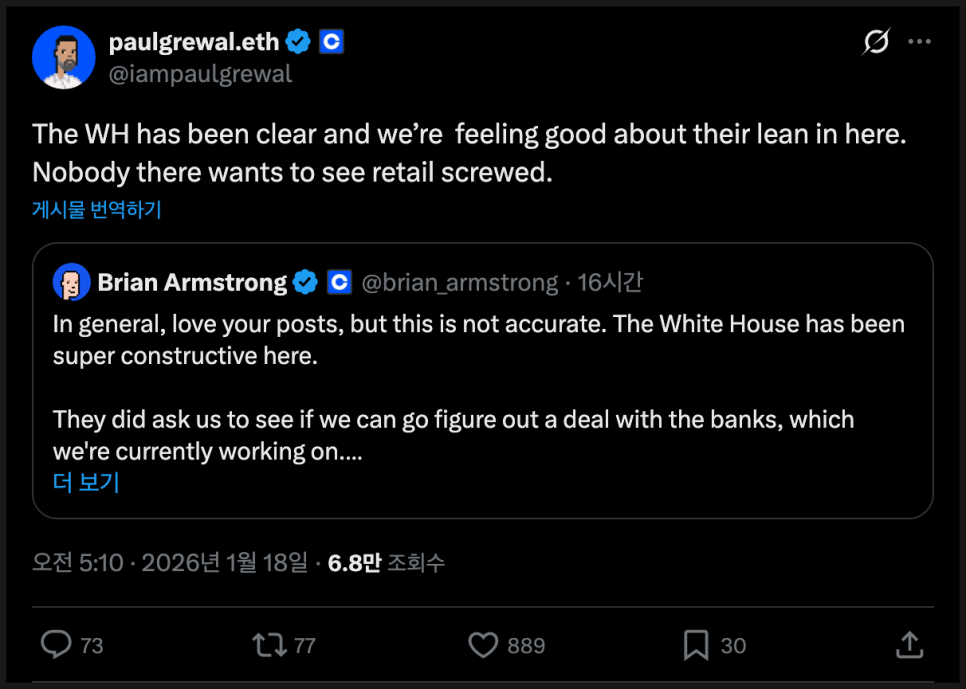
Task: Repost this tweet via retweet icon
Action: [x=269, y=645]
